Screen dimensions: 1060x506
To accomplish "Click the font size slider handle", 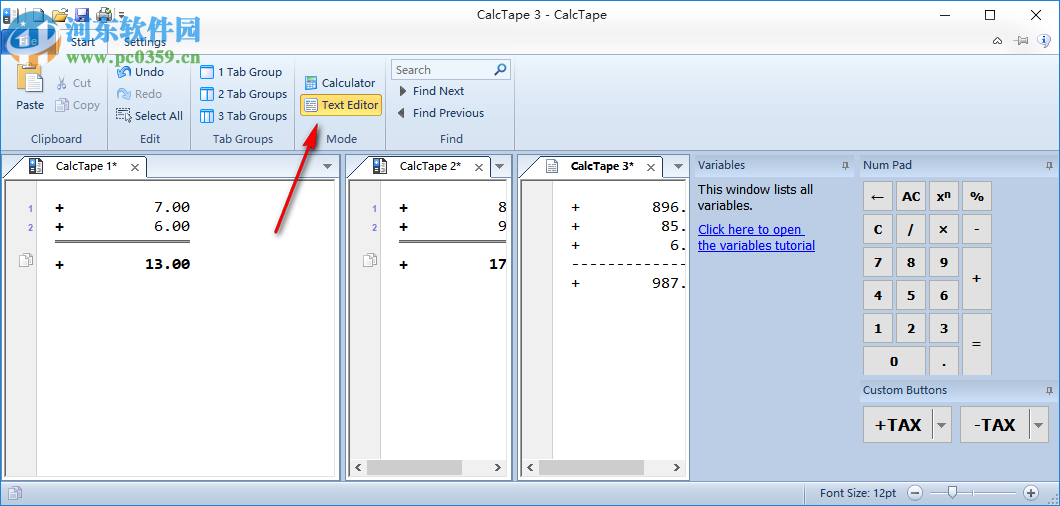I will (x=952, y=492).
